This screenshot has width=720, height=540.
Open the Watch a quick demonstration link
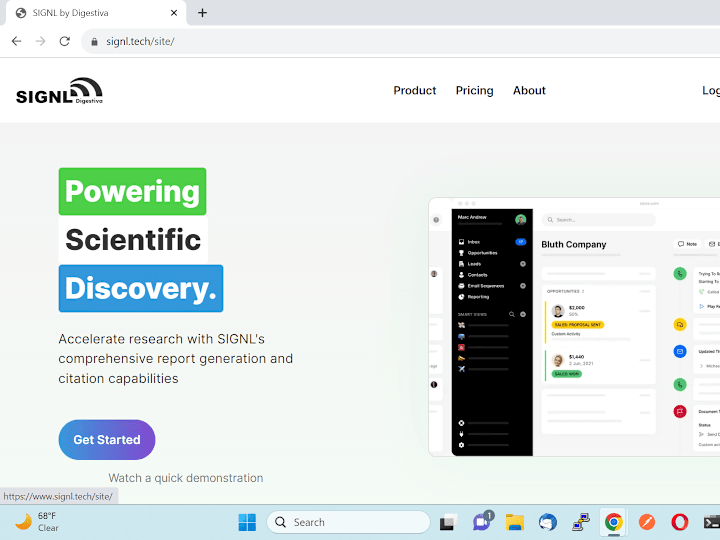pos(186,478)
